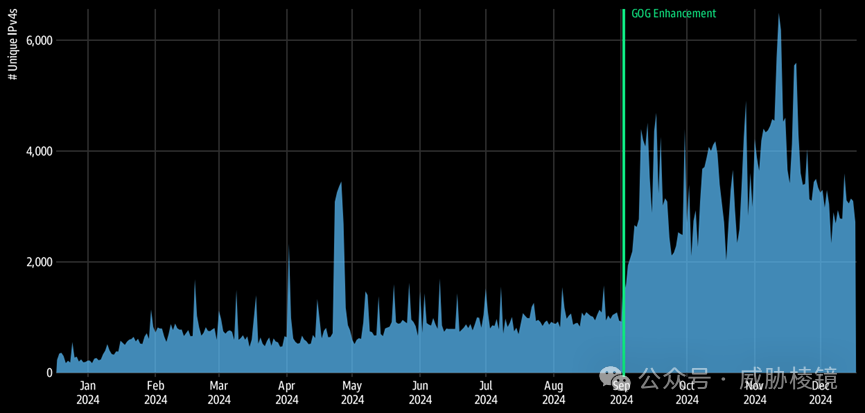This screenshot has width=865, height=413.
Task: Click the 4,000 y-axis tick label
Action: coord(39,151)
